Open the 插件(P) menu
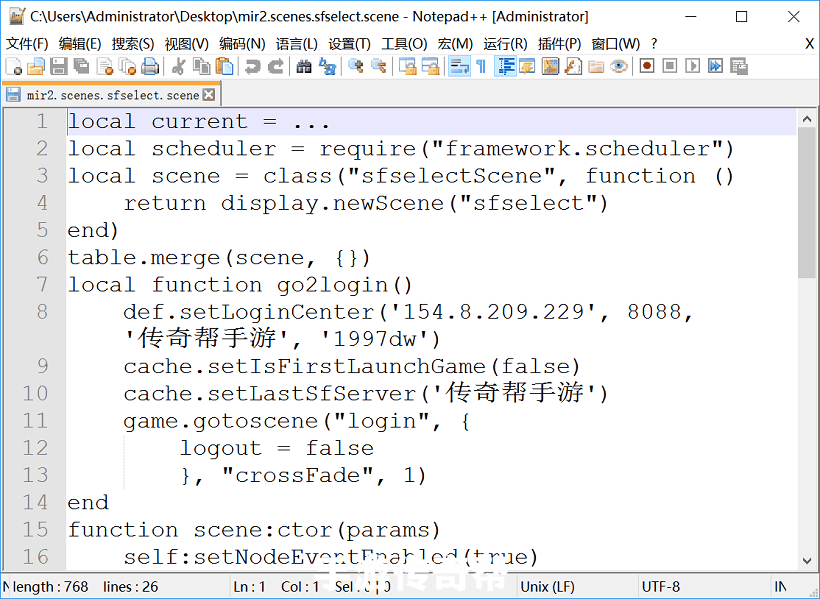 pyautogui.click(x=559, y=44)
